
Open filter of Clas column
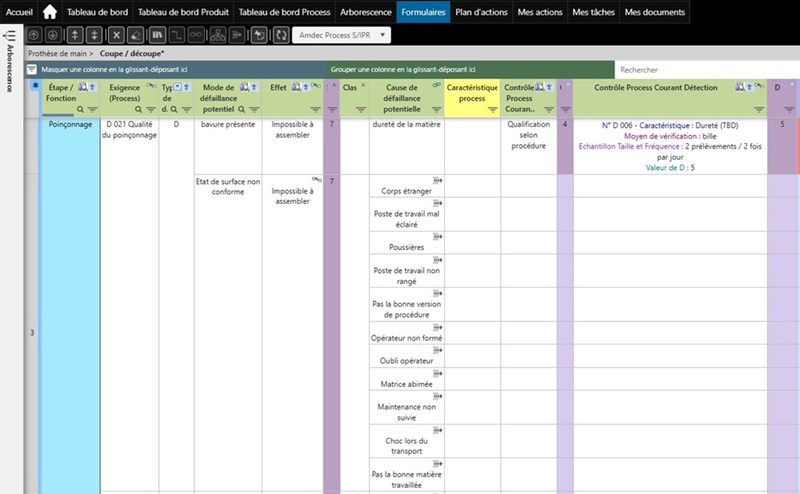click(x=361, y=109)
